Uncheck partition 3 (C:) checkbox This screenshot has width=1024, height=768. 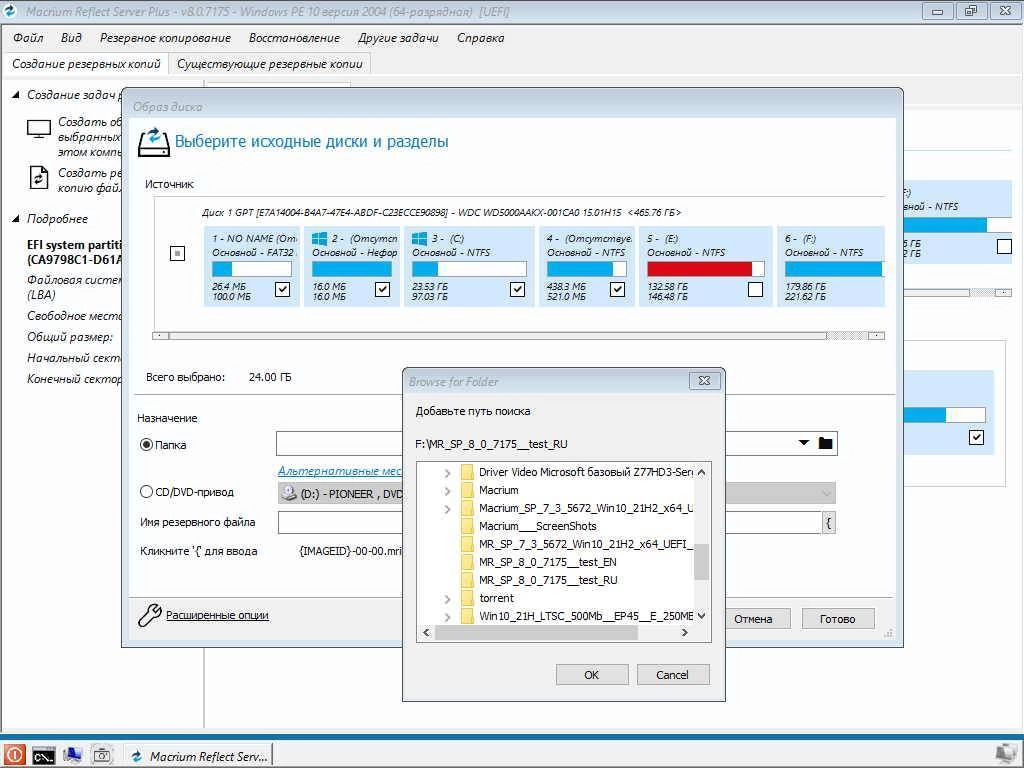tap(517, 289)
